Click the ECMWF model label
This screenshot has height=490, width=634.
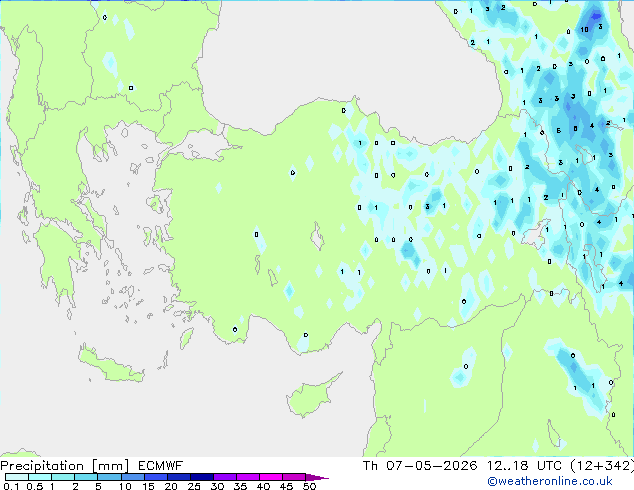[161, 466]
